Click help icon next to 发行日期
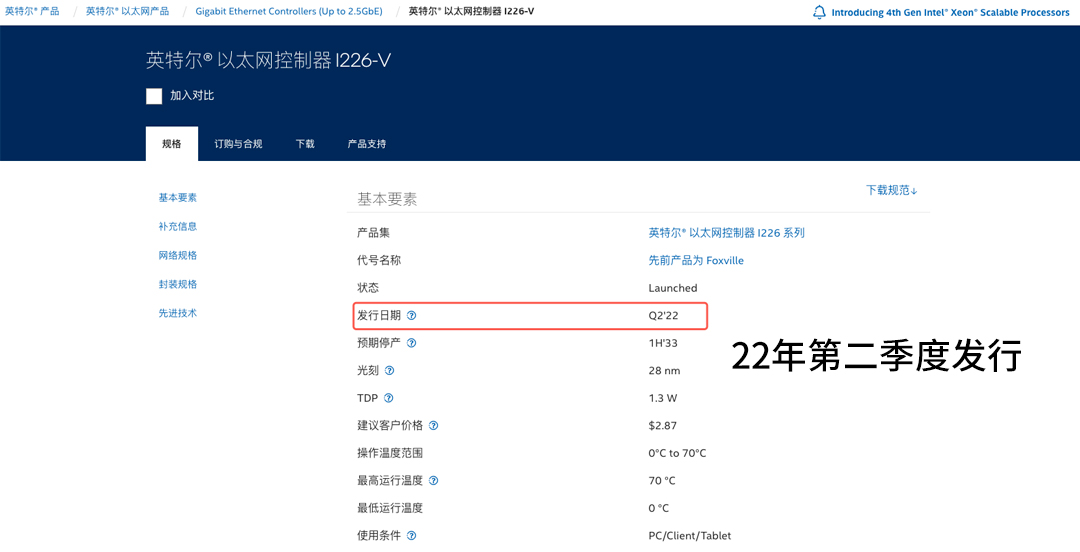Screen dimensions: 1080x552 click(411, 316)
